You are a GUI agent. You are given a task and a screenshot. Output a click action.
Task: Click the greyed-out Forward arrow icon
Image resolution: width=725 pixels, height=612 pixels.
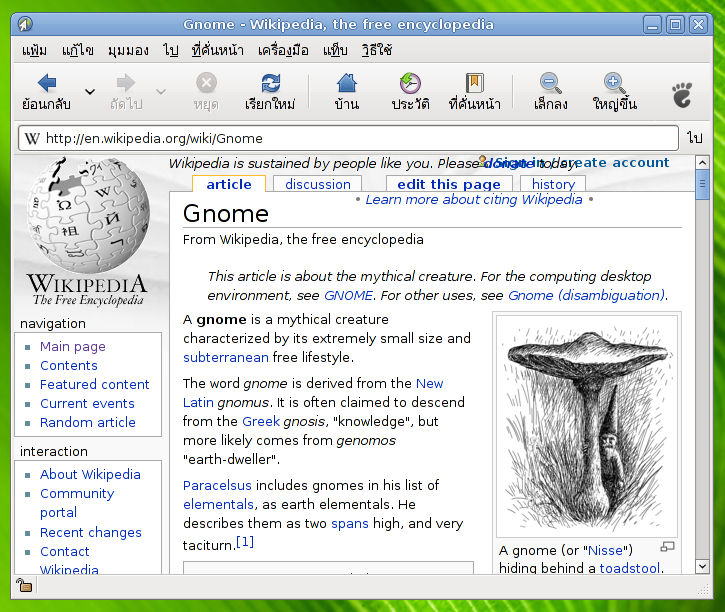pyautogui.click(x=126, y=83)
